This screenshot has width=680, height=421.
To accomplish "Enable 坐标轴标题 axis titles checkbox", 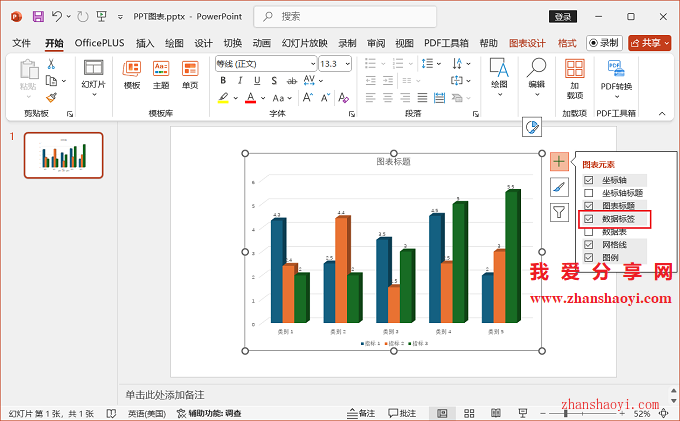I will point(588,193).
